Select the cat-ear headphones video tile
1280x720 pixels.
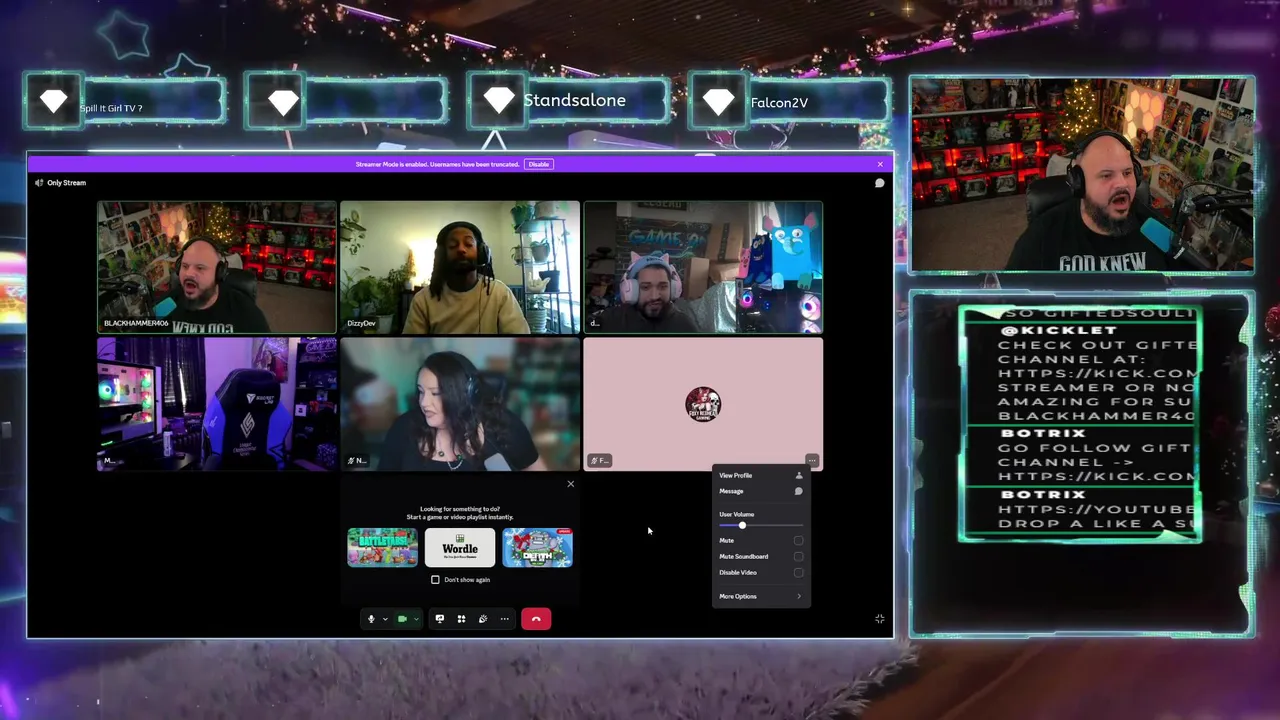(703, 267)
